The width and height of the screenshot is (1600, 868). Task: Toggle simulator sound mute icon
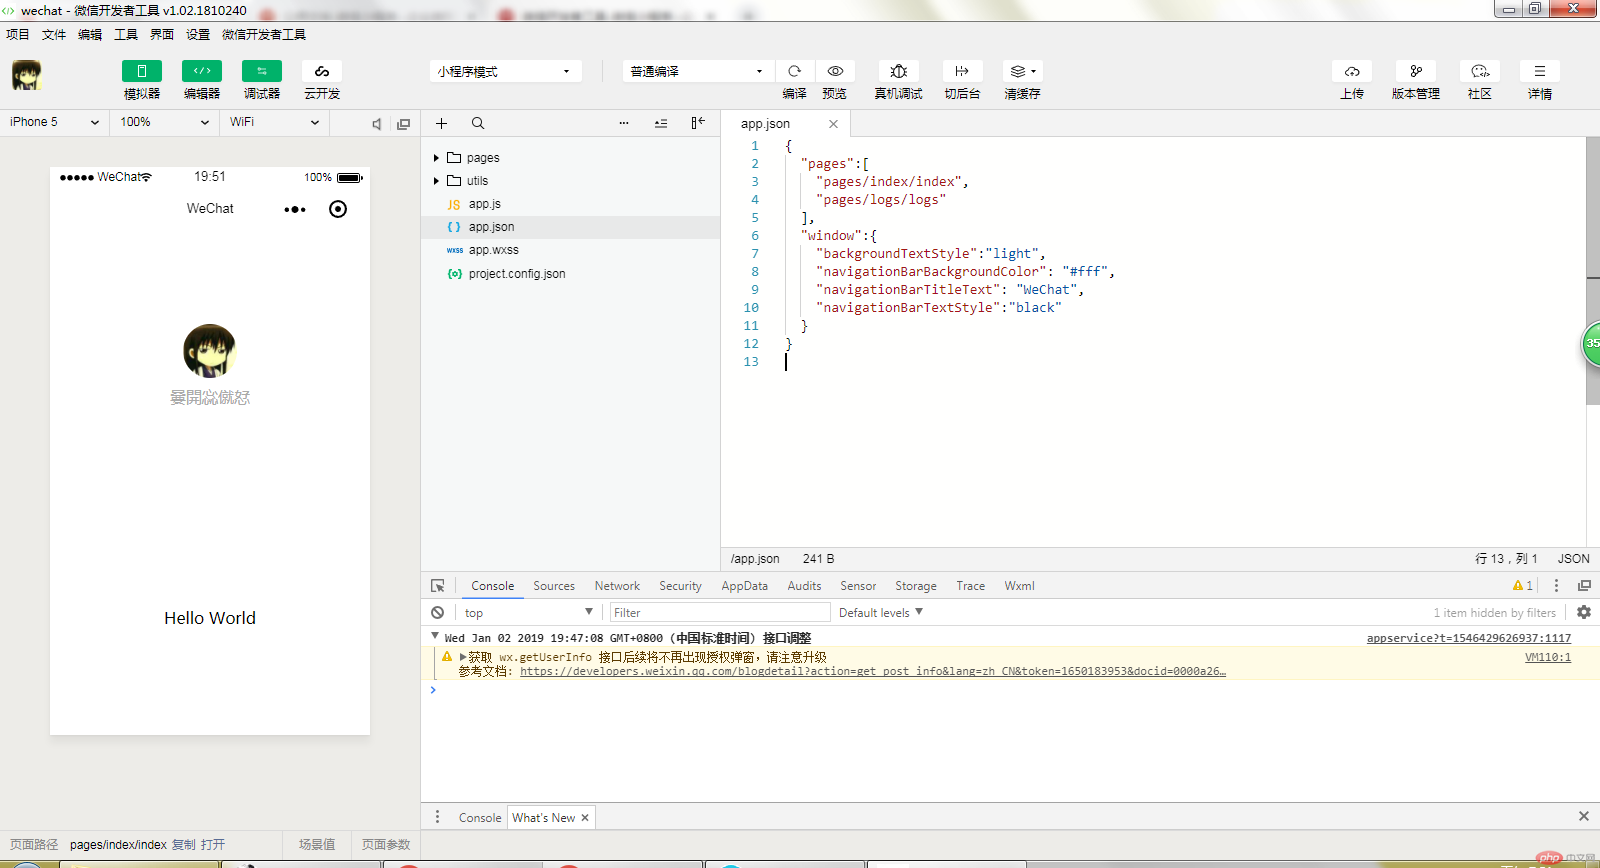[377, 124]
